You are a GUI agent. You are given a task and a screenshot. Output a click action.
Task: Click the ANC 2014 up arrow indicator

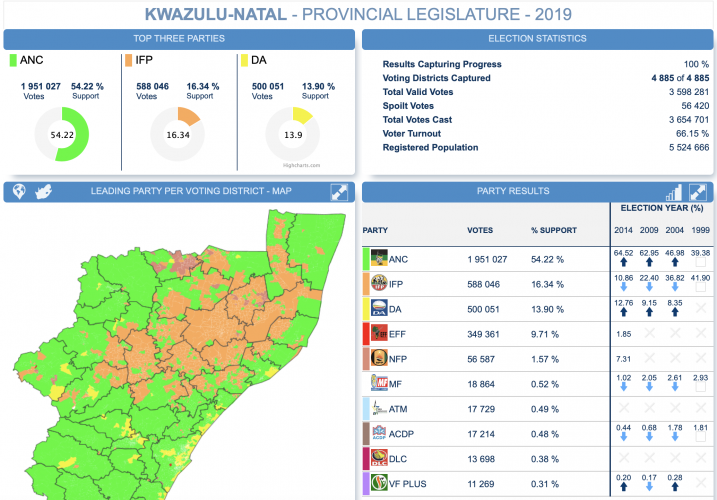[623, 267]
